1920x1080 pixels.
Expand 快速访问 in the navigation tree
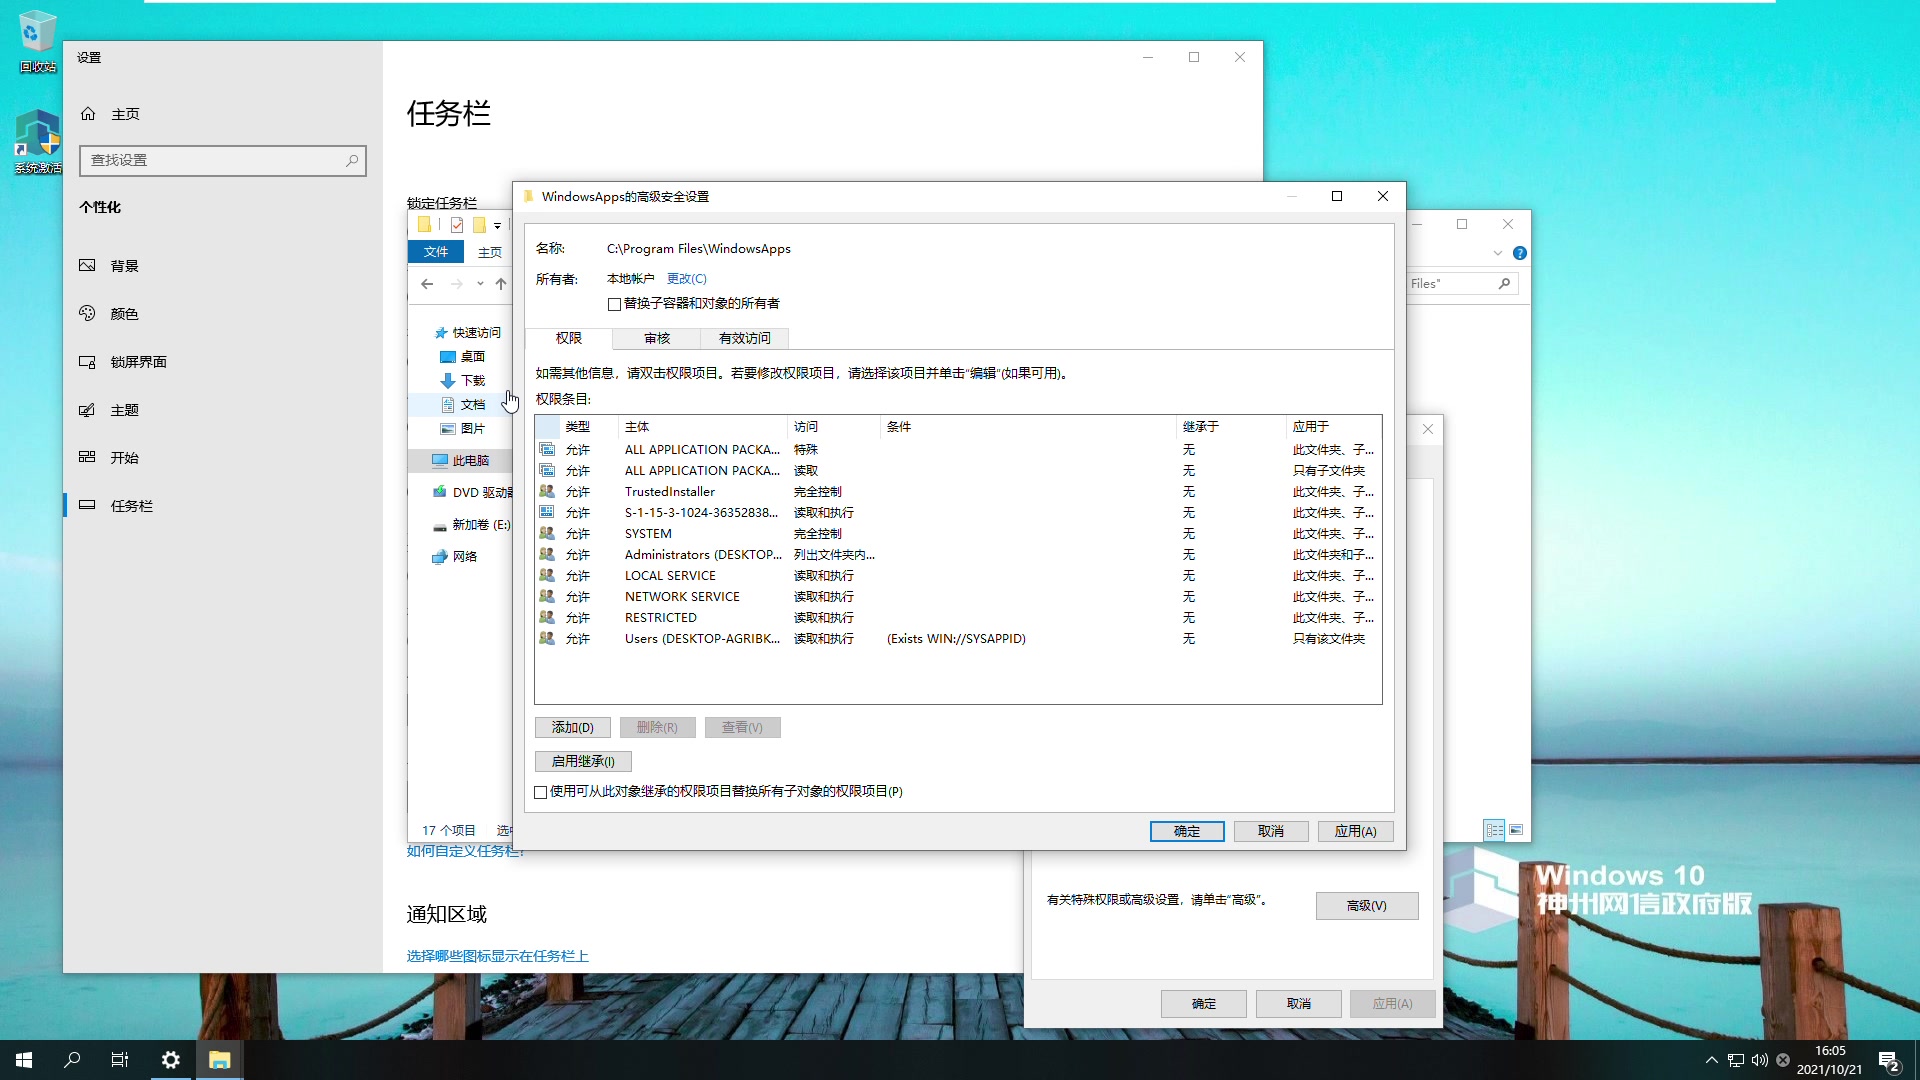point(479,331)
